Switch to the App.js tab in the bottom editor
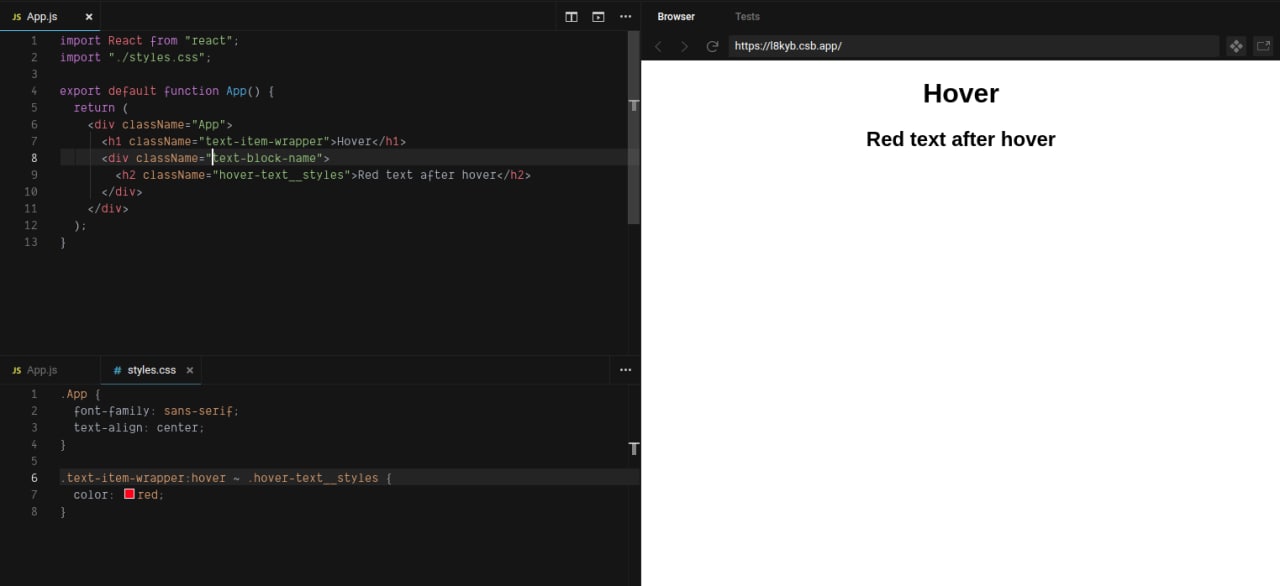This screenshot has height=586, width=1280. pyautogui.click(x=42, y=370)
